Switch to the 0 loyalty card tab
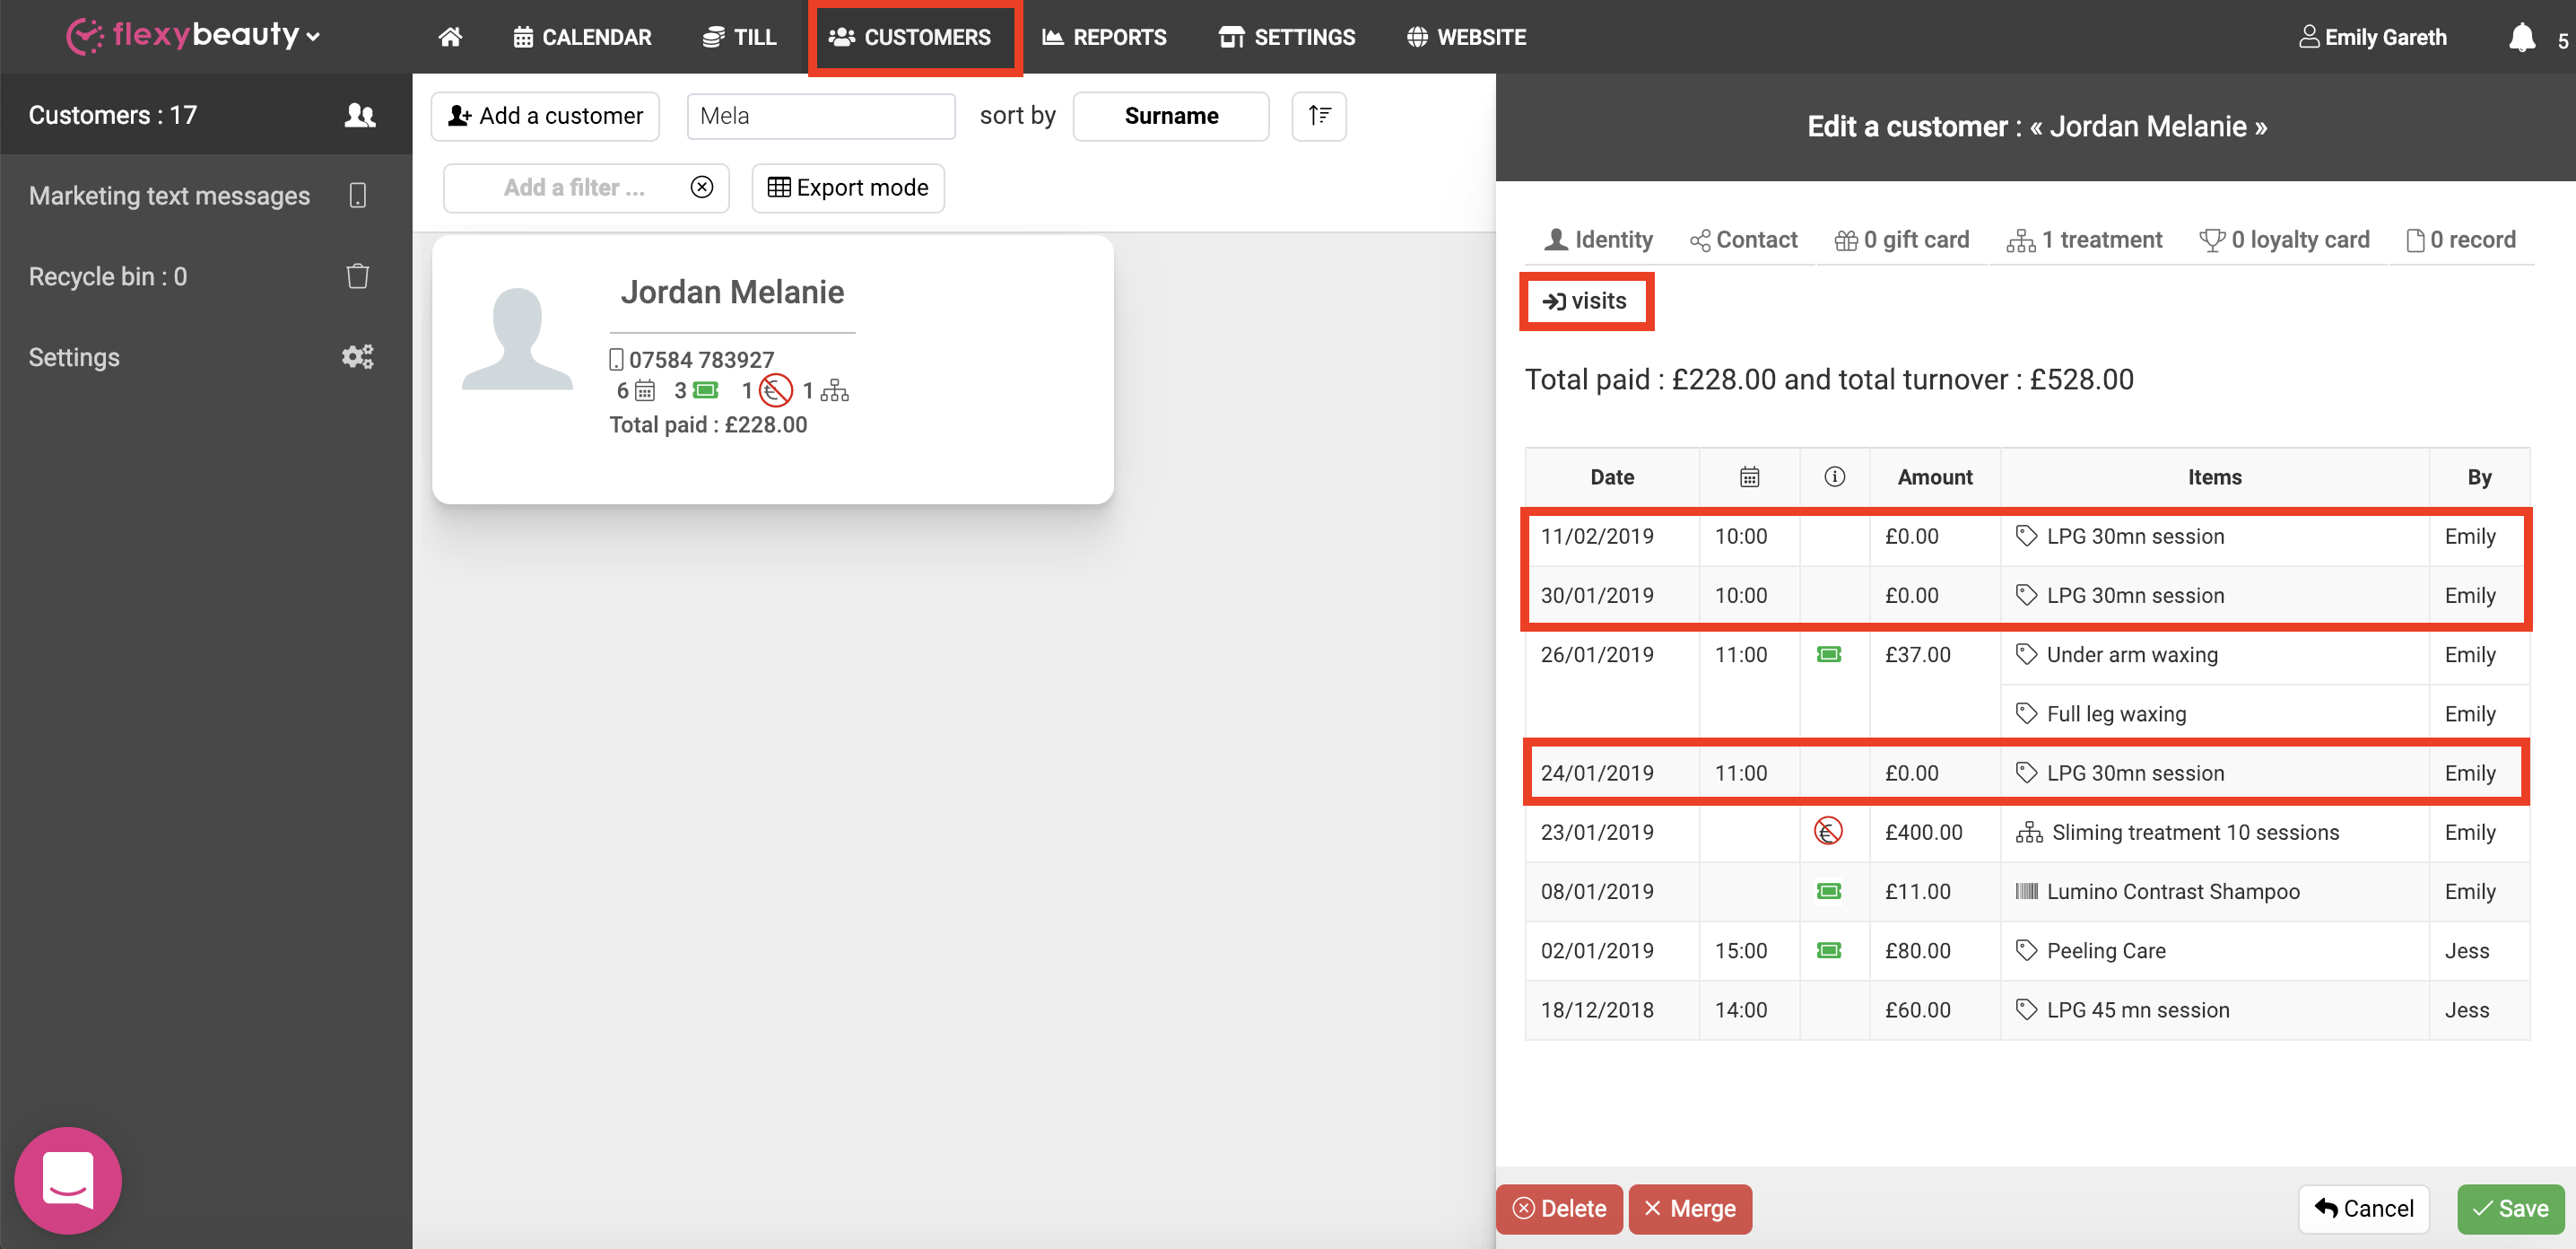Image resolution: width=2576 pixels, height=1249 pixels. click(x=2284, y=240)
